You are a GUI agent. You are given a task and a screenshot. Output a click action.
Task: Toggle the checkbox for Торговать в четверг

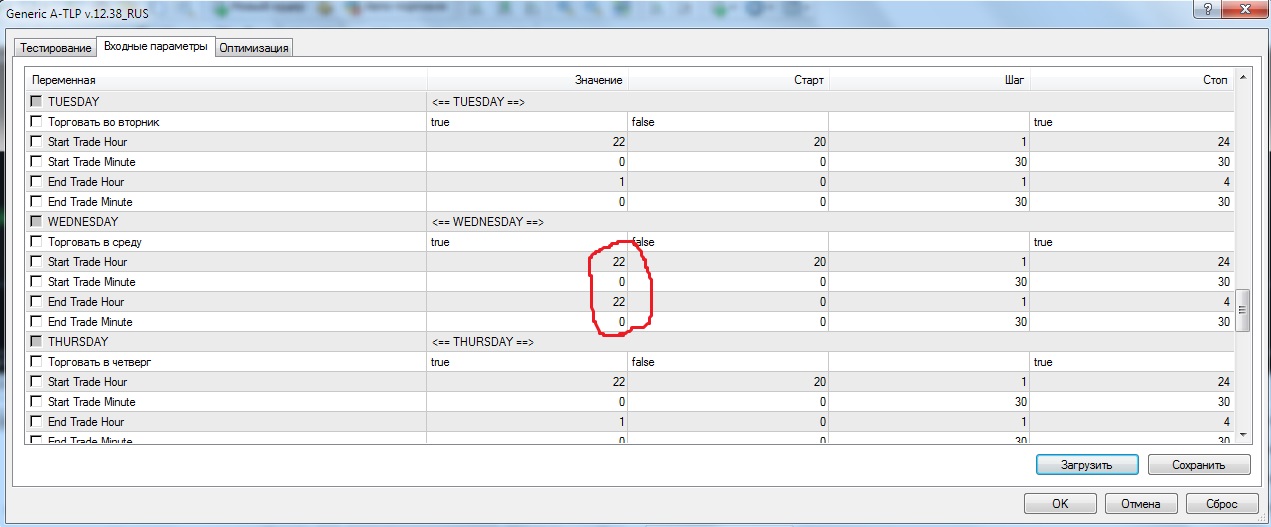[37, 362]
